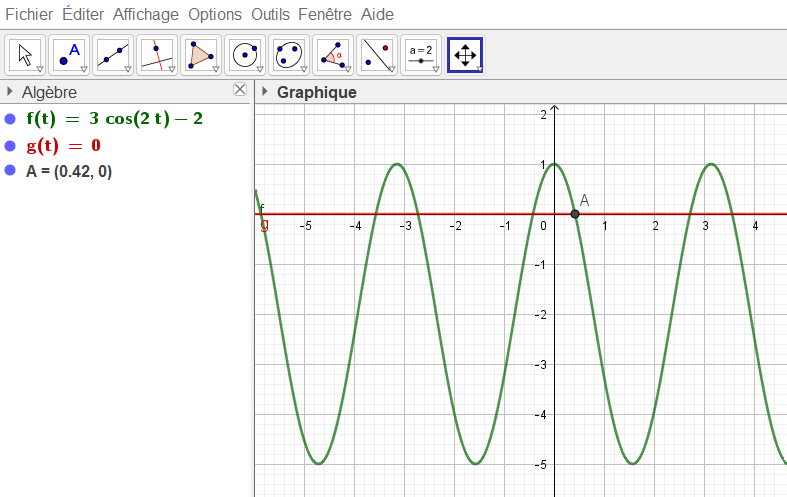
Task: Select the Move arrow tool
Action: pos(26,55)
